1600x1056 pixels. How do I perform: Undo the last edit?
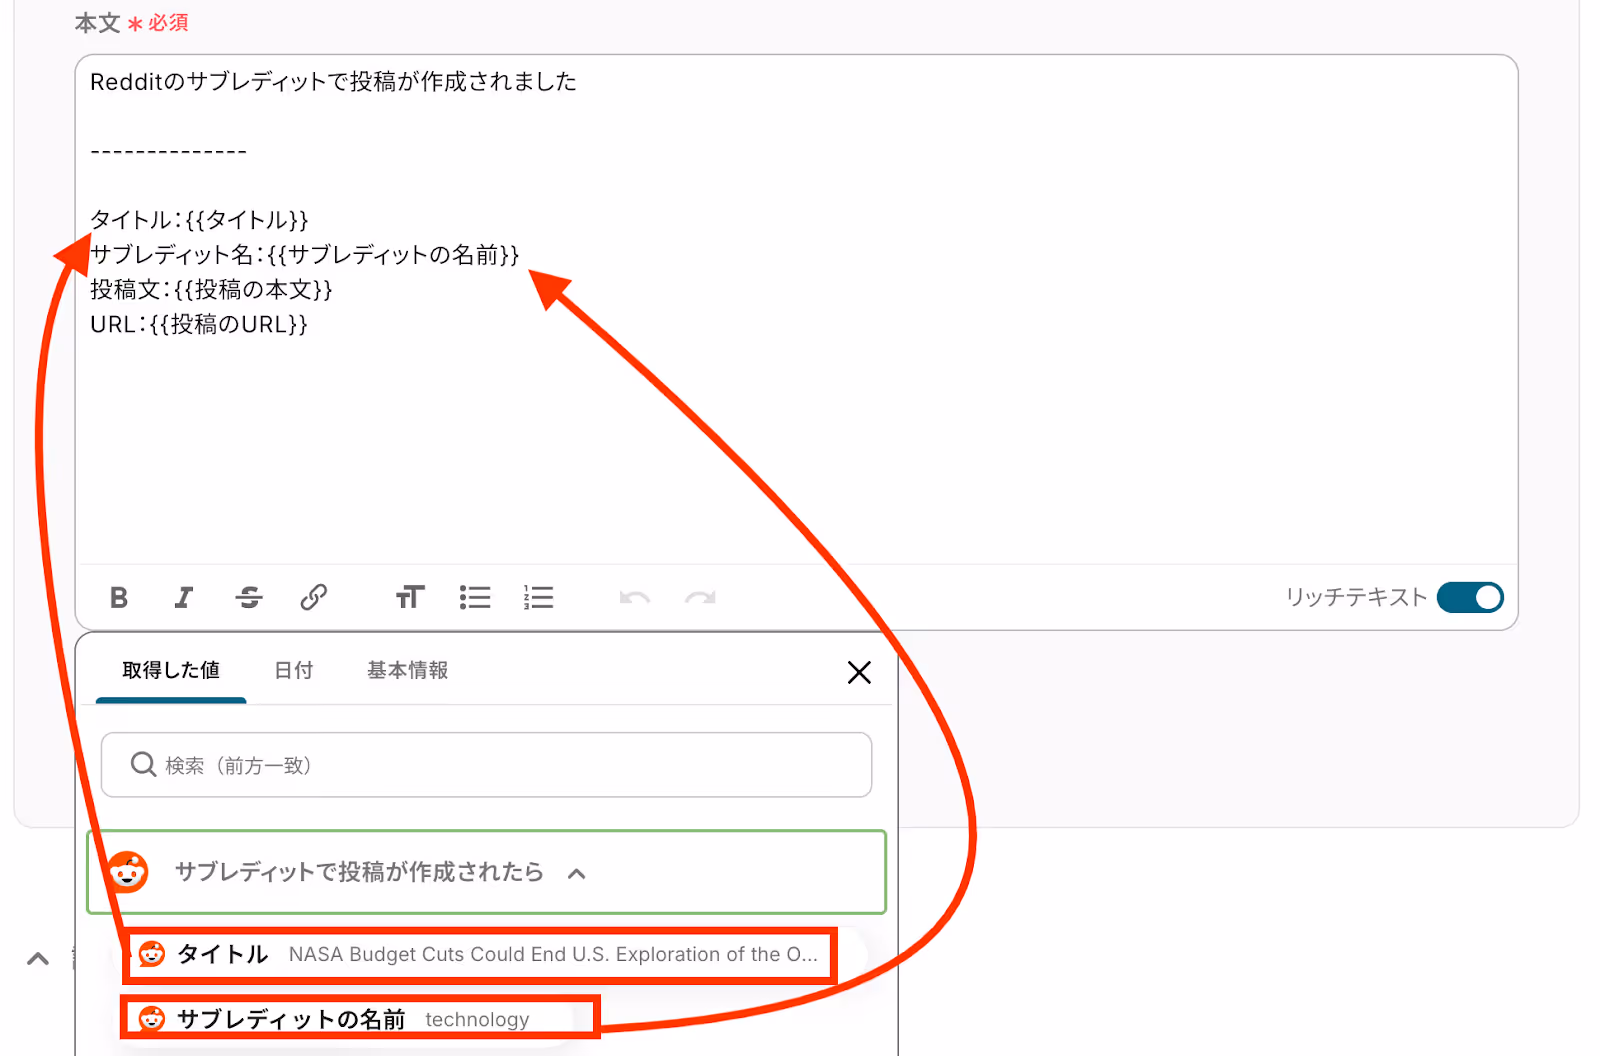point(635,598)
